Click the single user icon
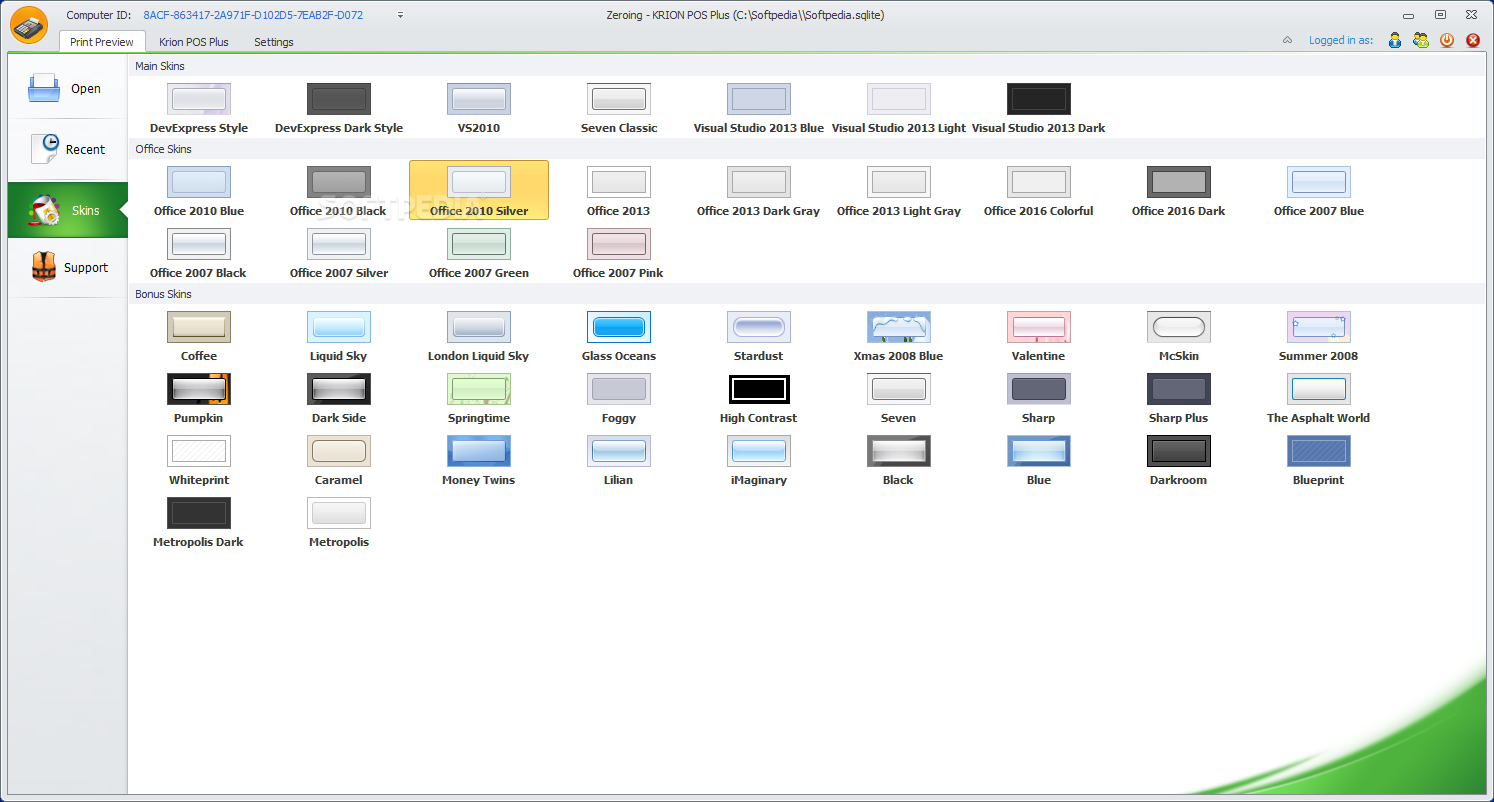This screenshot has width=1494, height=802. (x=1395, y=40)
